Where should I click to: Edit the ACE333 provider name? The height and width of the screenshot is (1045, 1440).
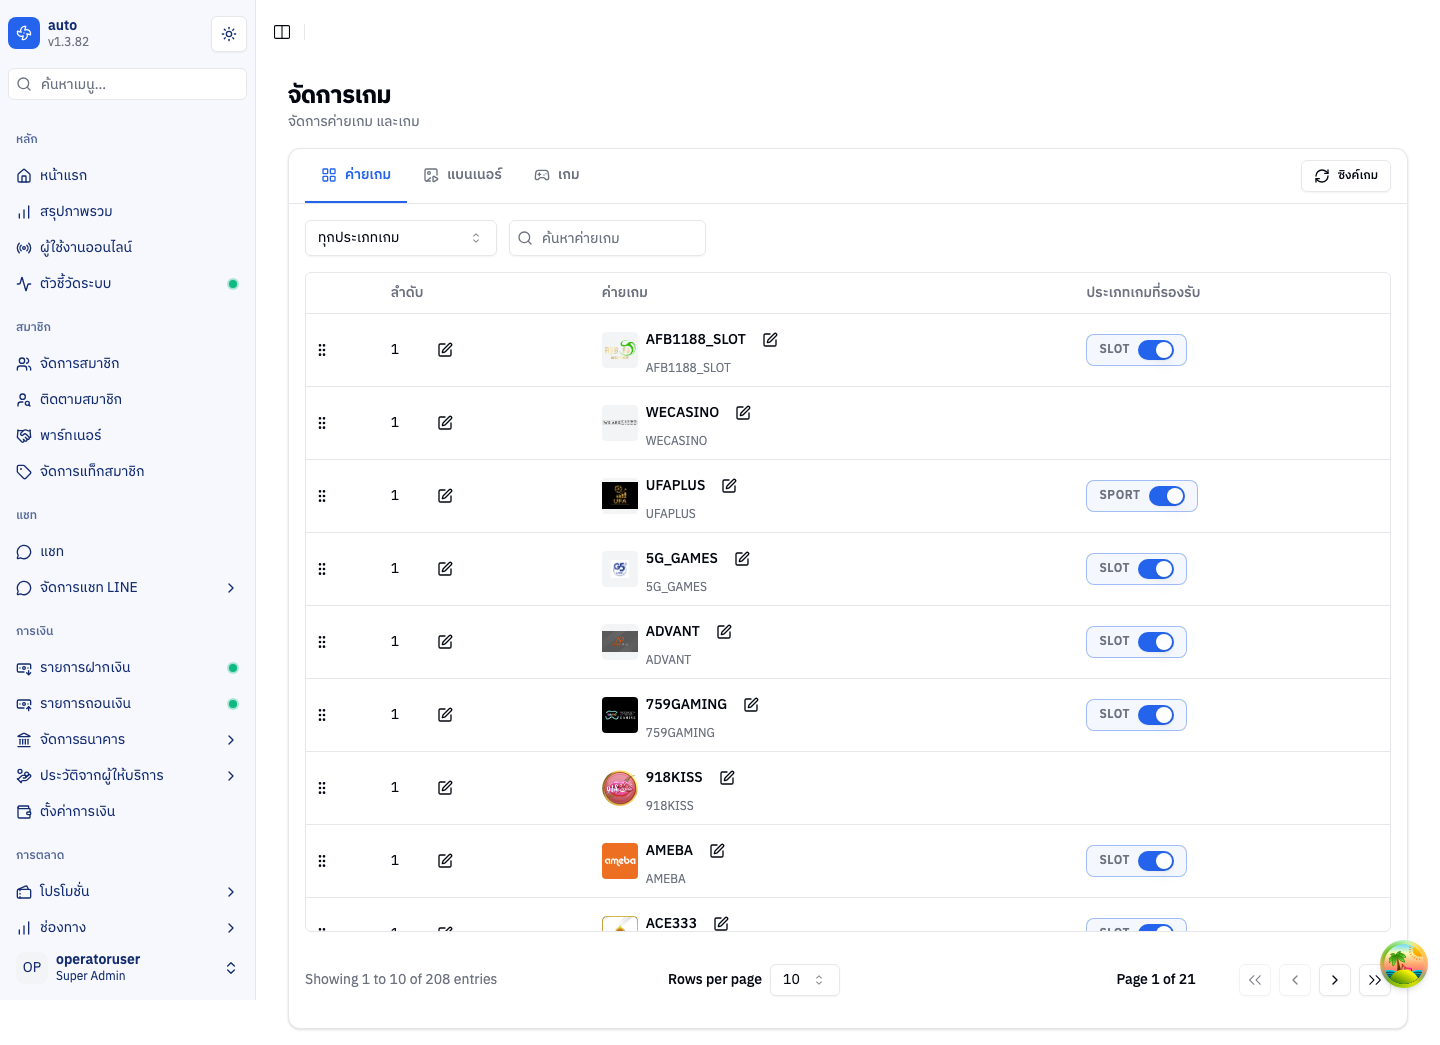[721, 924]
